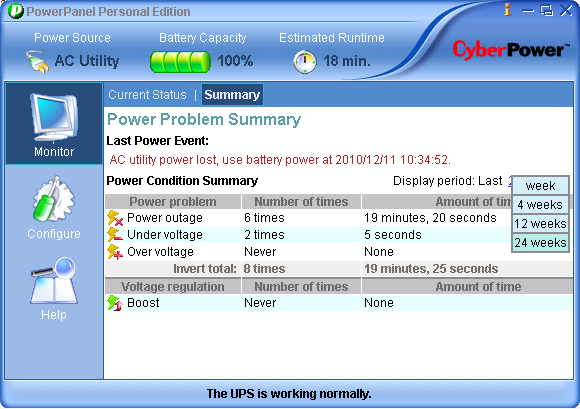The height and width of the screenshot is (409, 580).
Task: Open the Configure tools icon
Action: pyautogui.click(x=54, y=199)
